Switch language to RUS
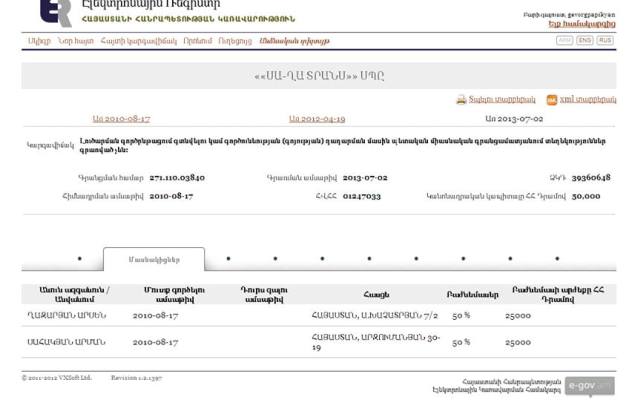The image size is (640, 400). click(x=606, y=40)
